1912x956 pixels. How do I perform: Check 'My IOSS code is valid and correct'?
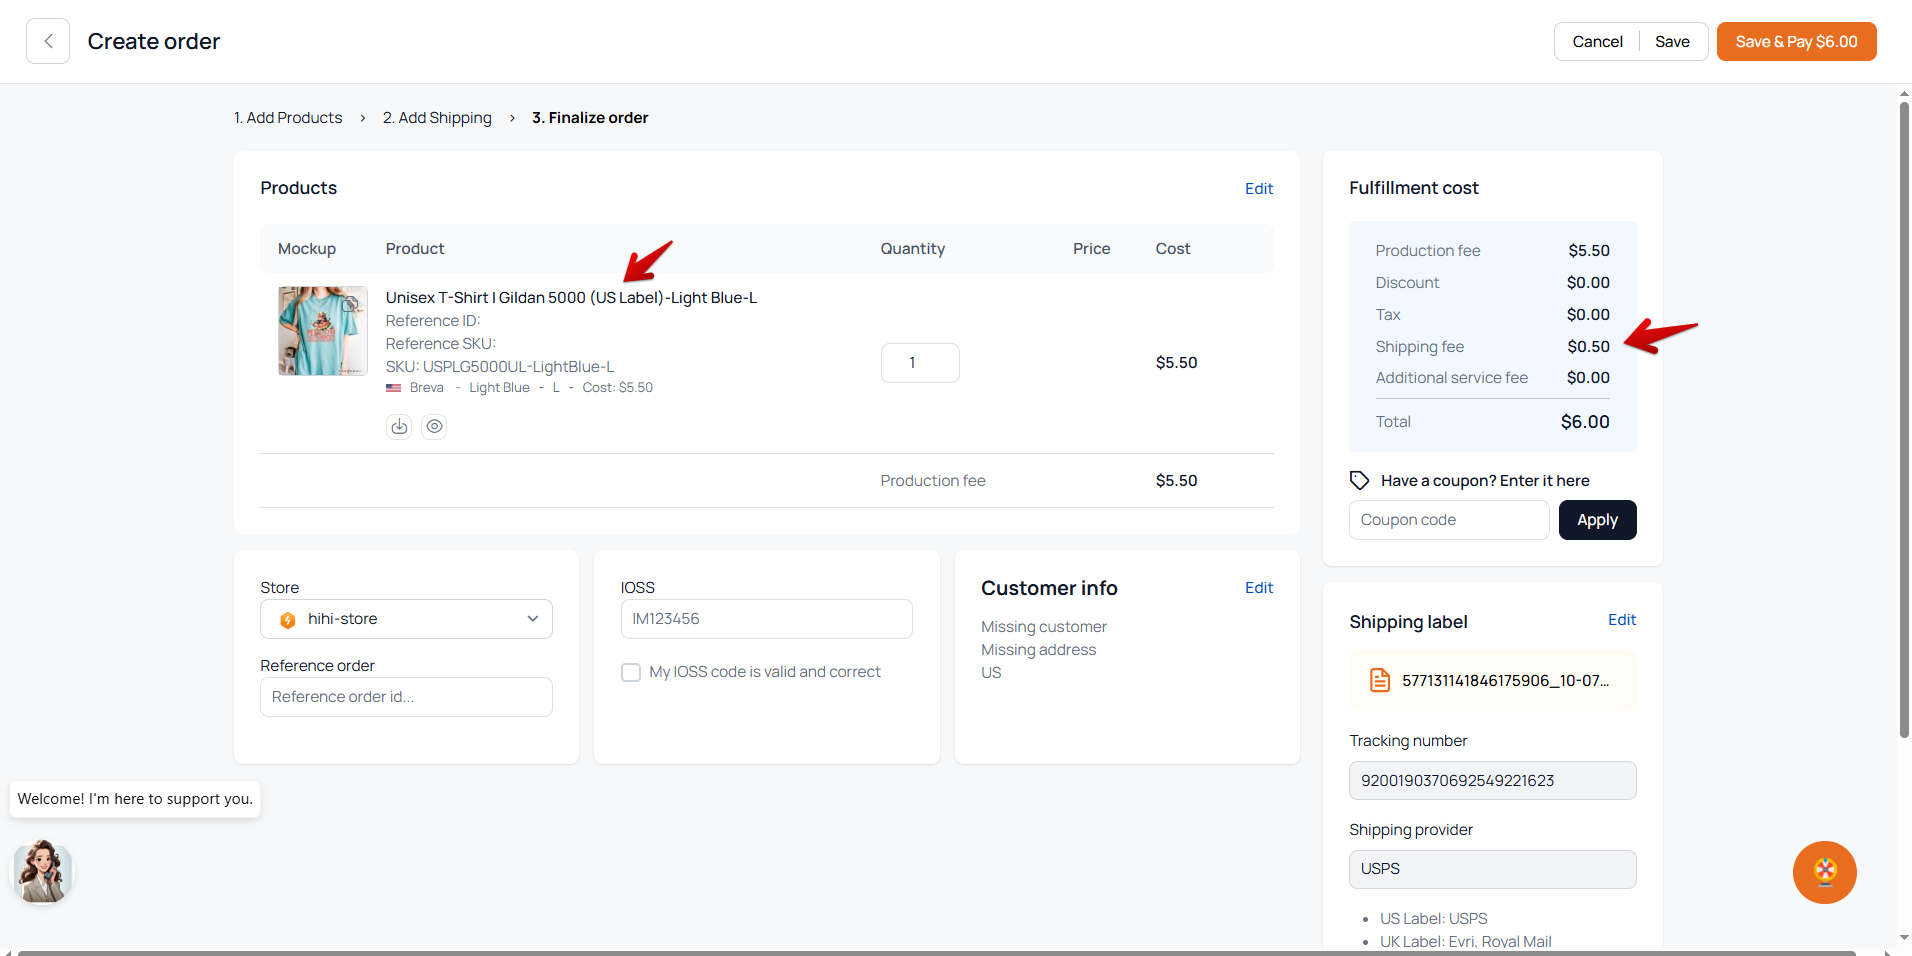(631, 672)
